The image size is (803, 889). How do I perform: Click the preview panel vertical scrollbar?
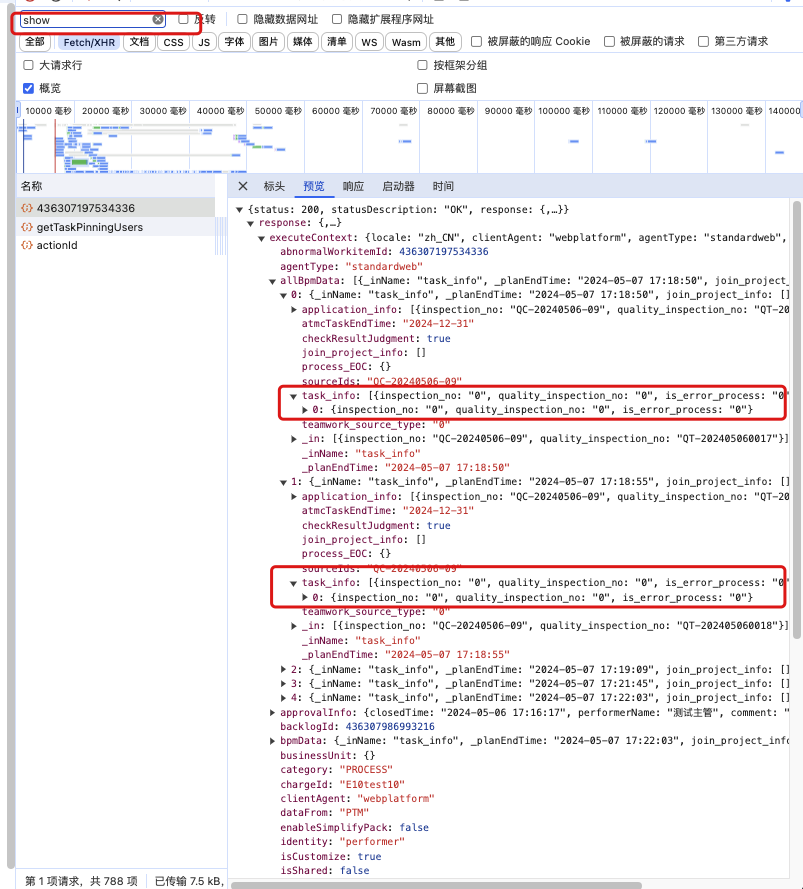click(x=797, y=420)
